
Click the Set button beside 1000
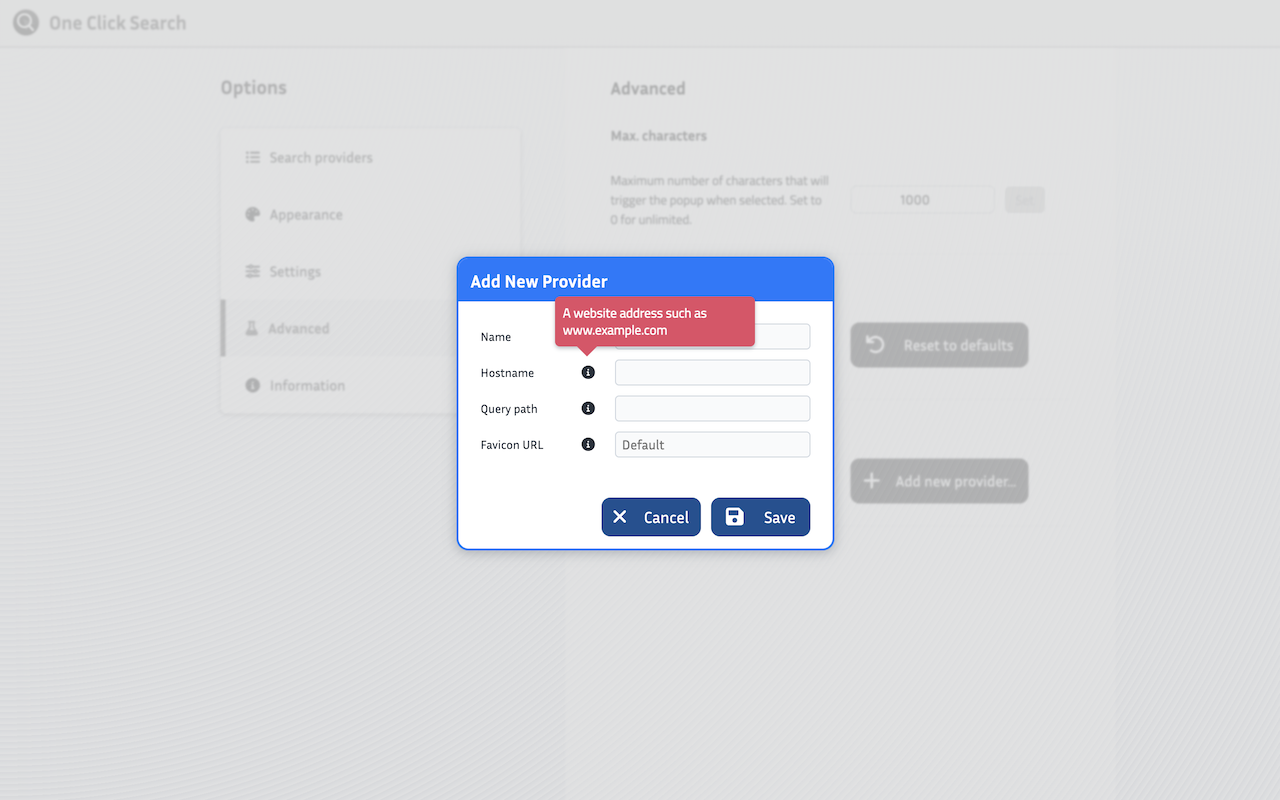tap(1024, 200)
